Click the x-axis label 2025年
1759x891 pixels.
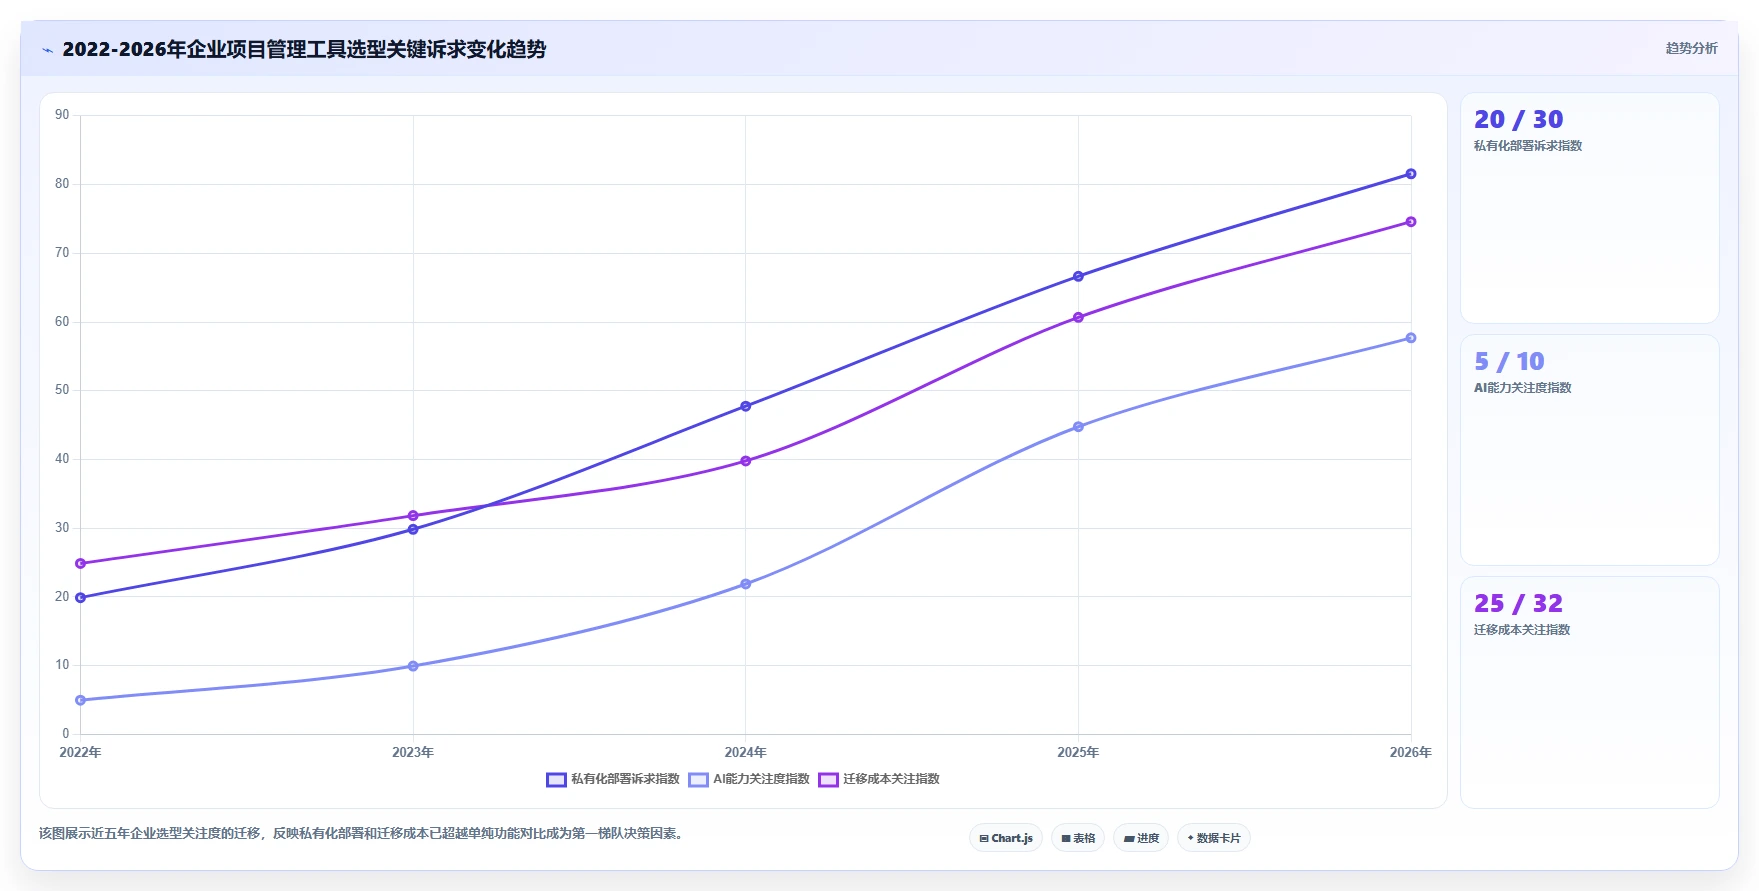[x=1078, y=752]
